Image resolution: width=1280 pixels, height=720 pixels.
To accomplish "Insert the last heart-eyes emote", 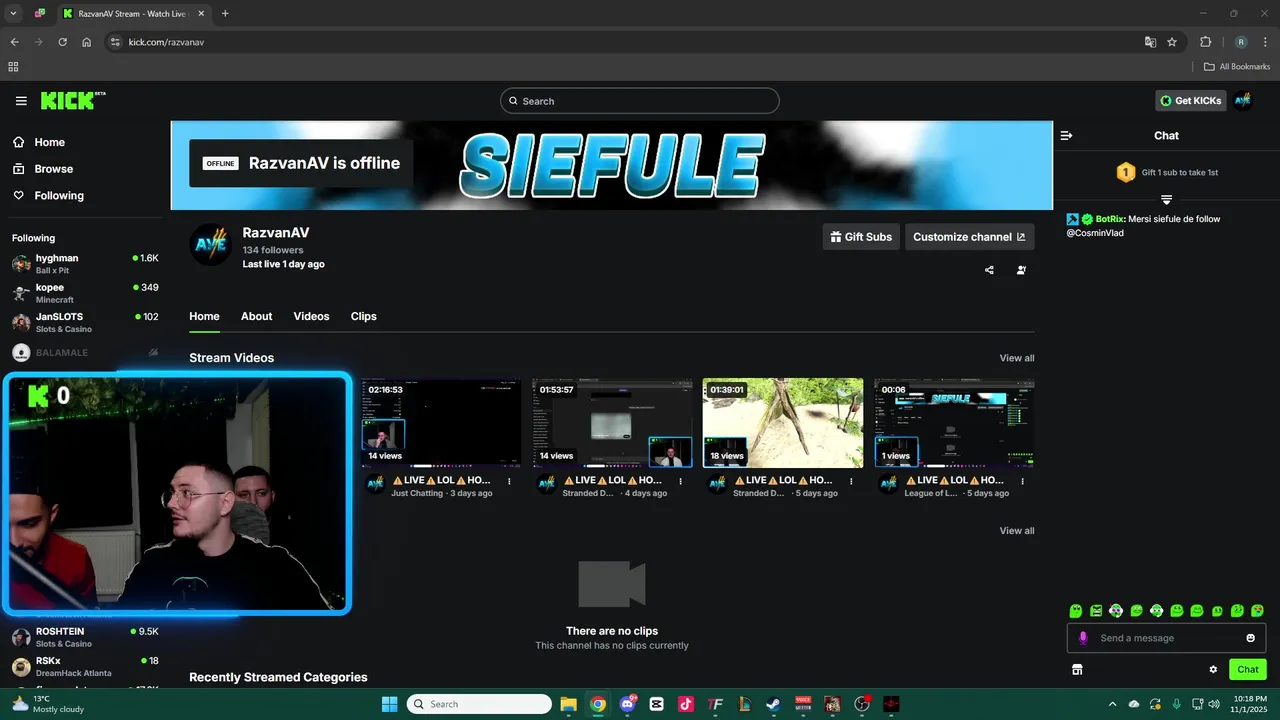I will (x=1258, y=611).
